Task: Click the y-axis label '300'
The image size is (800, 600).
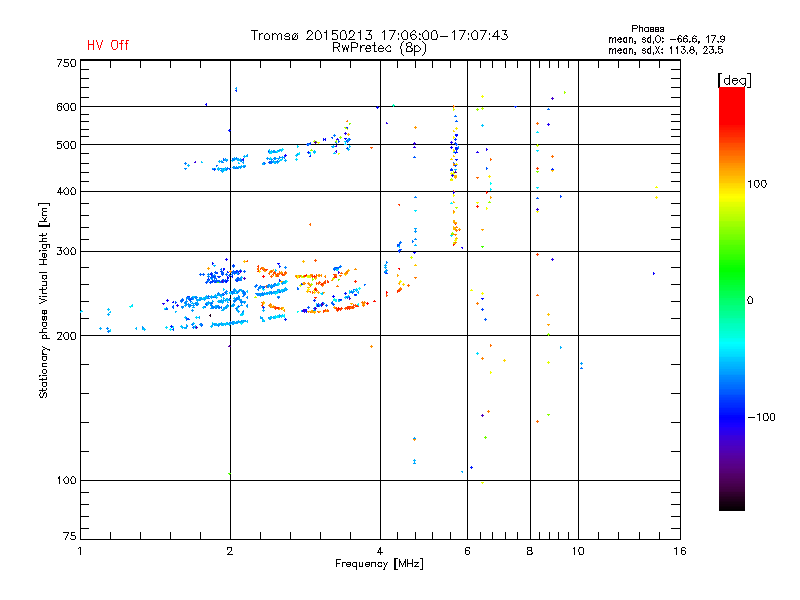Action: pyautogui.click(x=67, y=252)
